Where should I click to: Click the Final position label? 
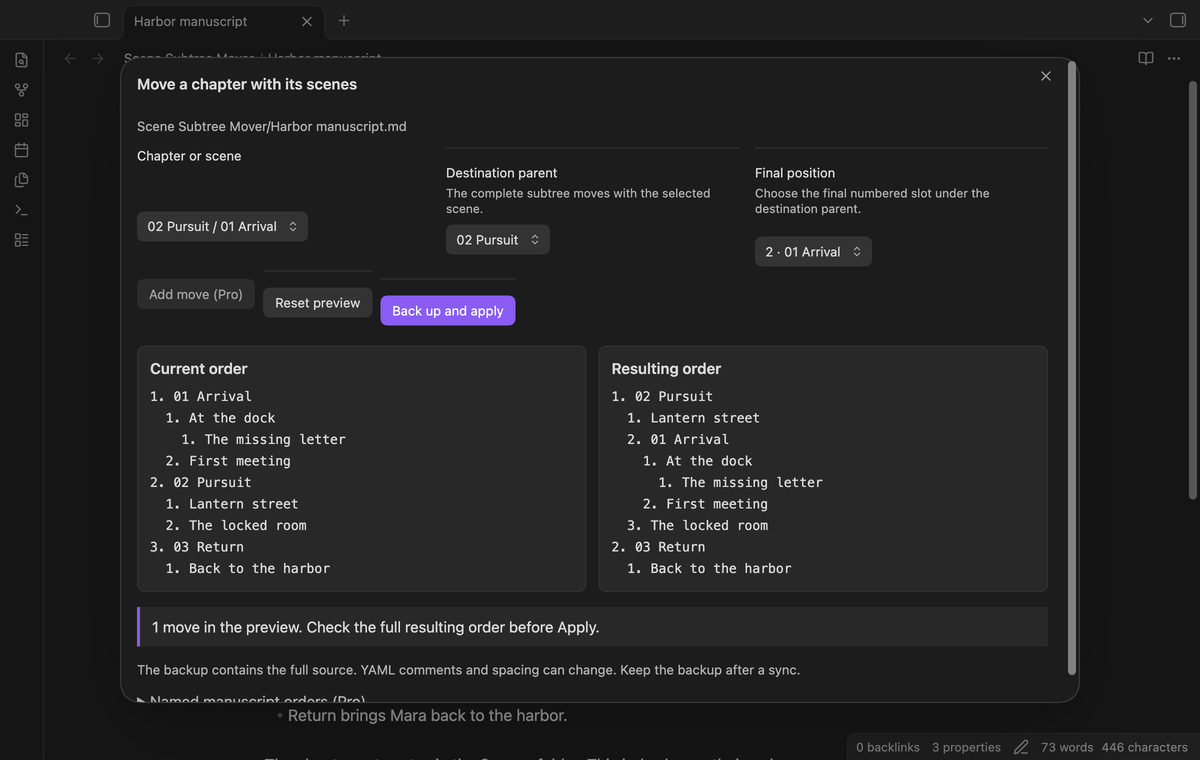click(795, 173)
